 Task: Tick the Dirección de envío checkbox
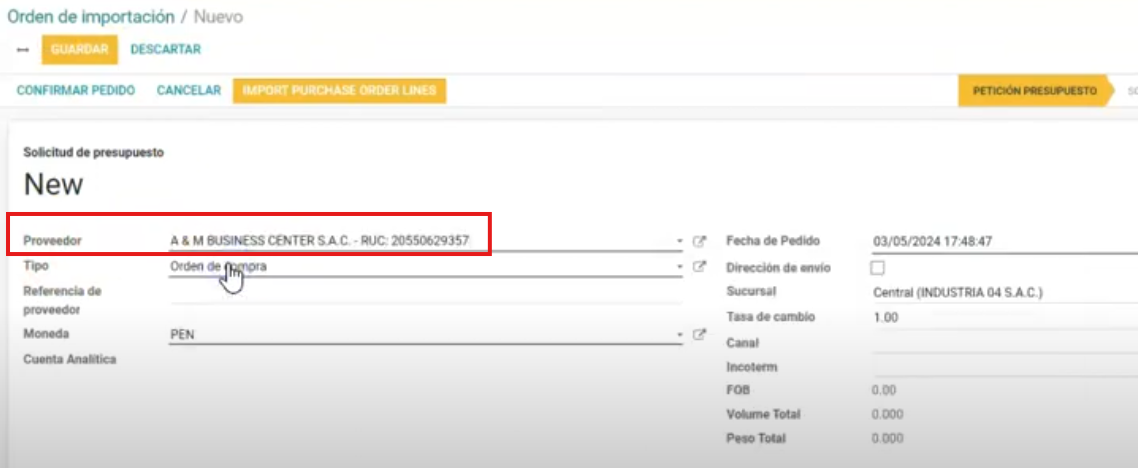tap(878, 268)
